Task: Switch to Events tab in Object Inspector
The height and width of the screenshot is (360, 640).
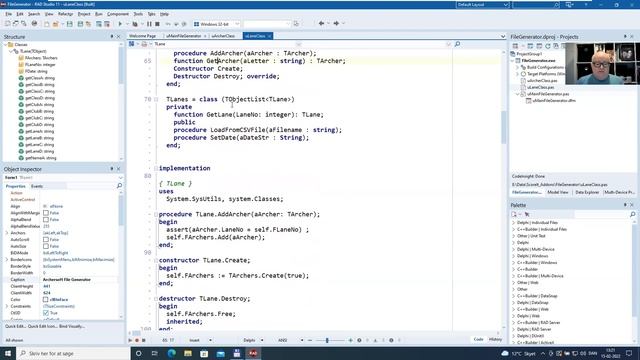Action: (37, 186)
